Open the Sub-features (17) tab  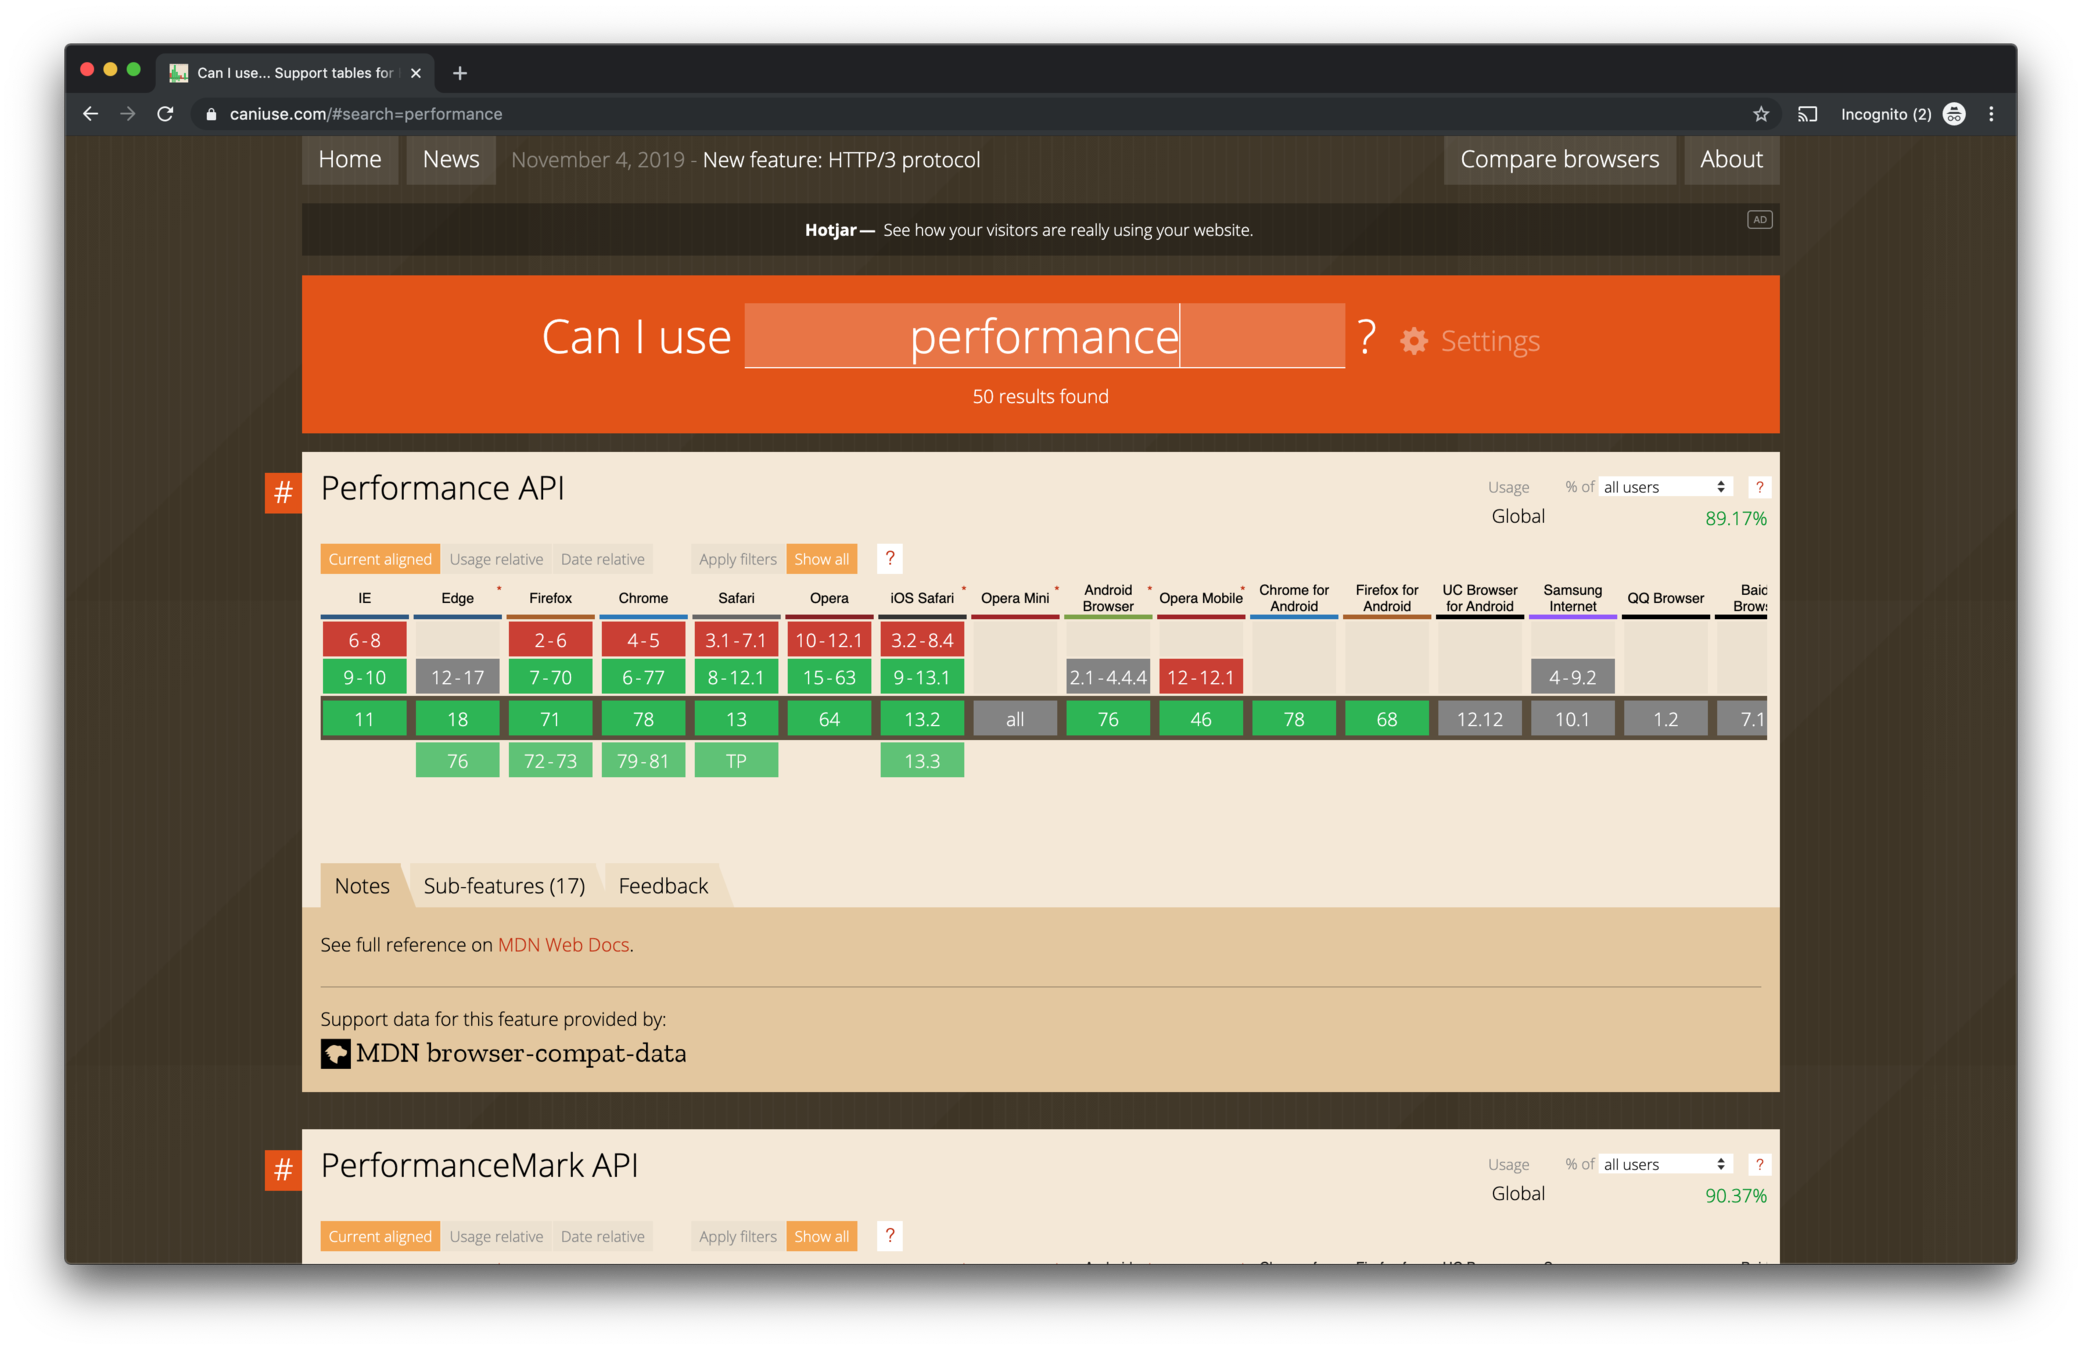tap(504, 886)
